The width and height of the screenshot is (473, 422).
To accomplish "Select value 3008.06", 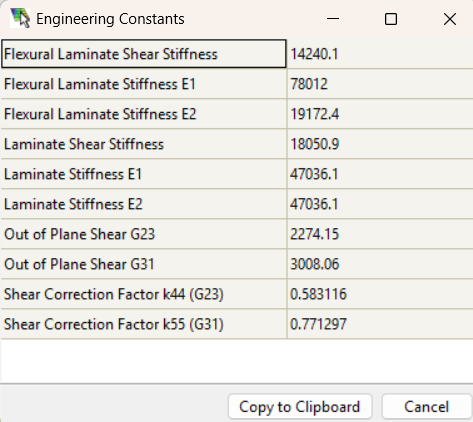I will coord(315,264).
